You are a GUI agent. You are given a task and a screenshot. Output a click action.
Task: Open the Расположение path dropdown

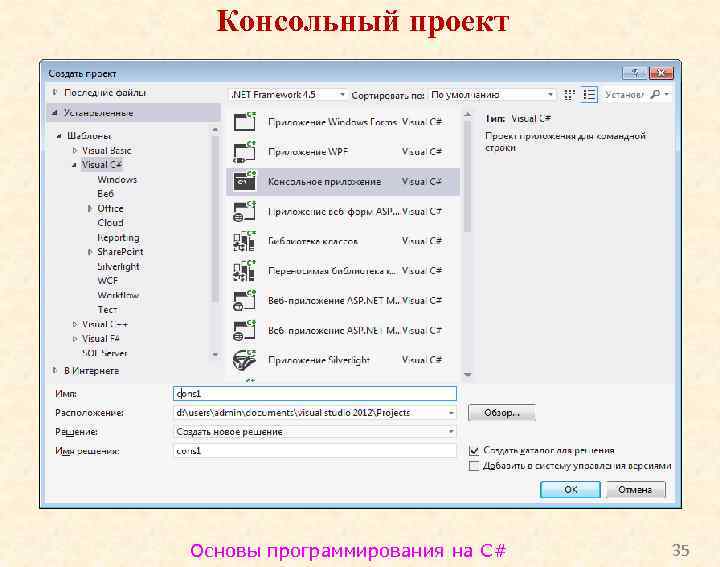pyautogui.click(x=451, y=413)
